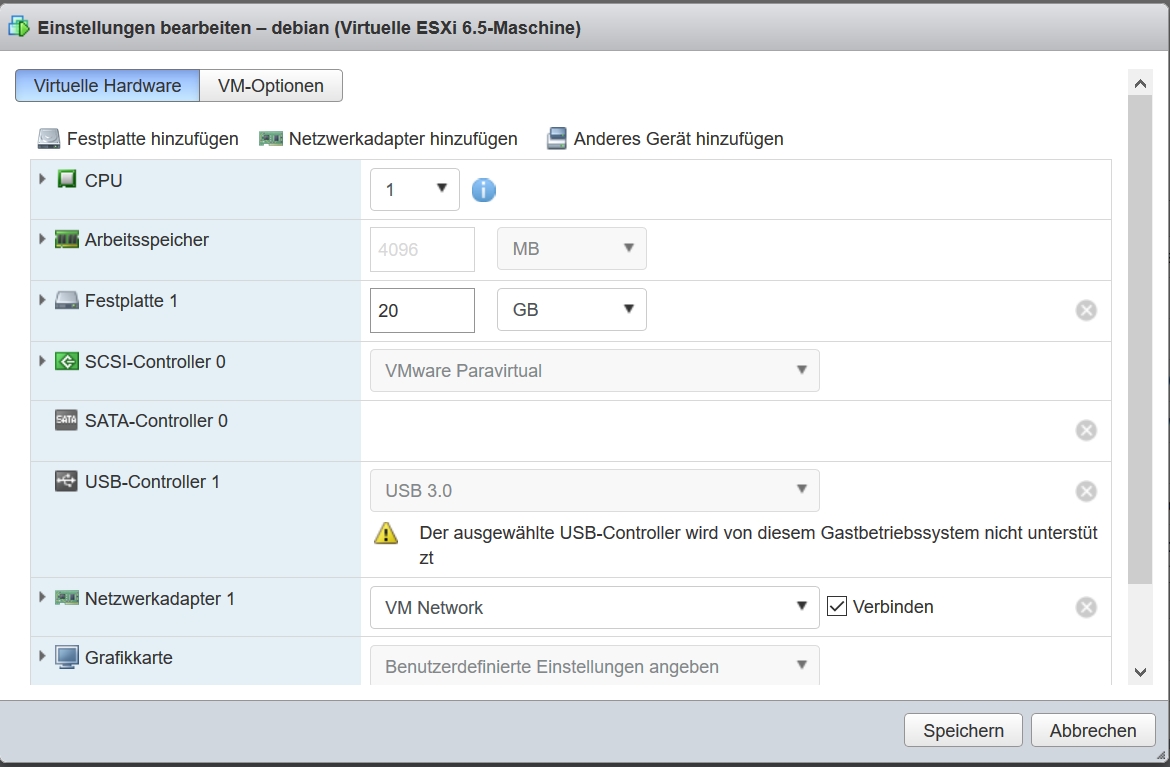The width and height of the screenshot is (1170, 767).
Task: Select the Virtuelle Hardware tab
Action: tap(107, 86)
